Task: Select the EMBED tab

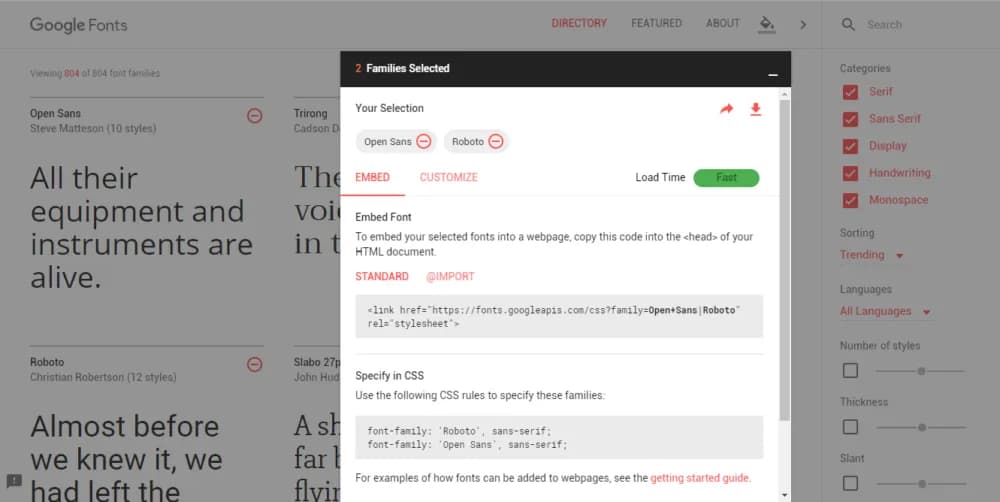Action: [x=372, y=177]
